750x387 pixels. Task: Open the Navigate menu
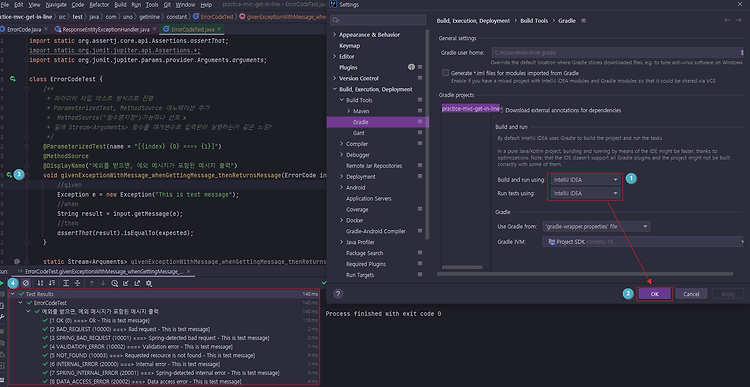pyautogui.click(x=56, y=4)
